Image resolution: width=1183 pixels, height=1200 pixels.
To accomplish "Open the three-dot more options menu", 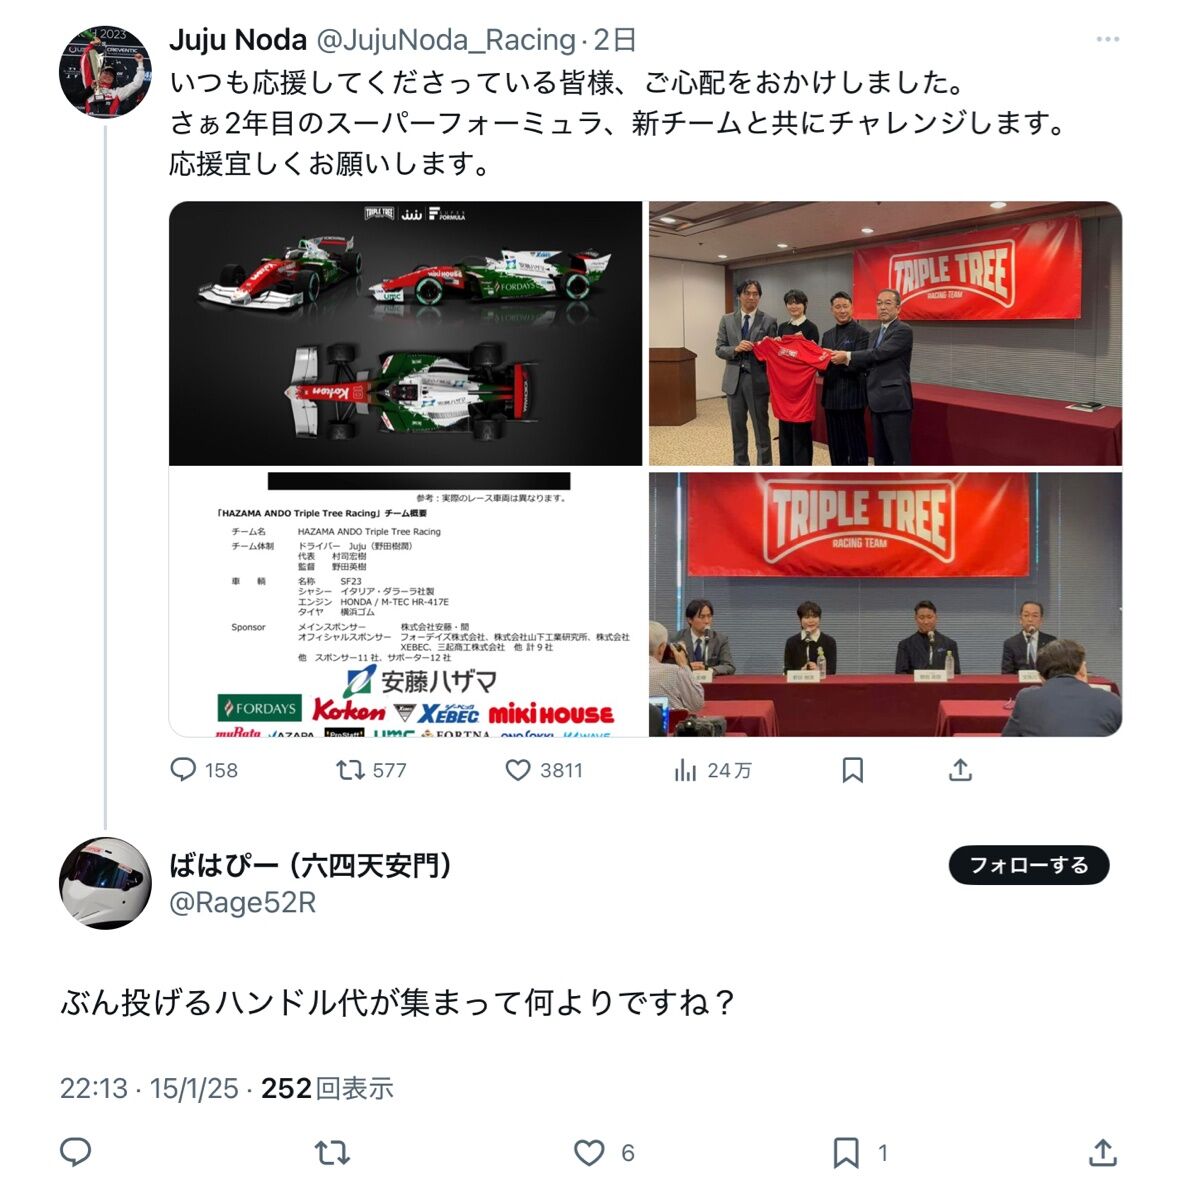I will (1107, 39).
